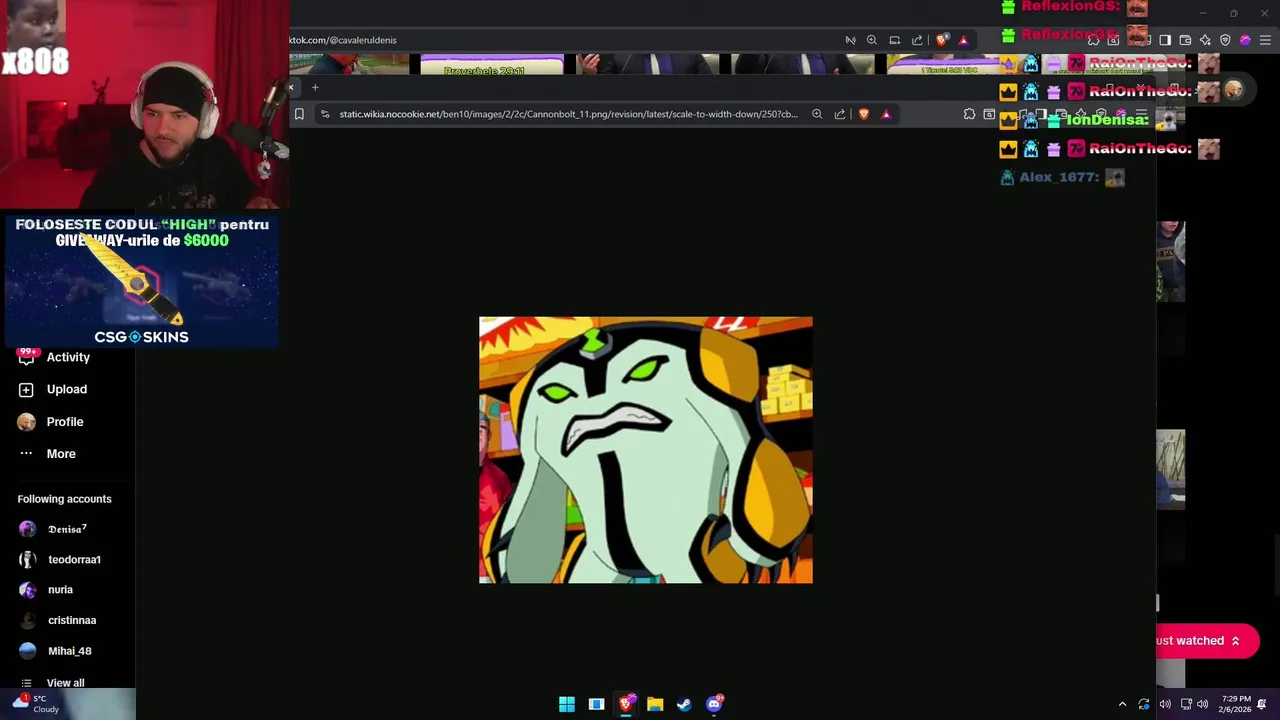Share the TikTok page link
The width and height of the screenshot is (1280, 720).
tap(917, 40)
